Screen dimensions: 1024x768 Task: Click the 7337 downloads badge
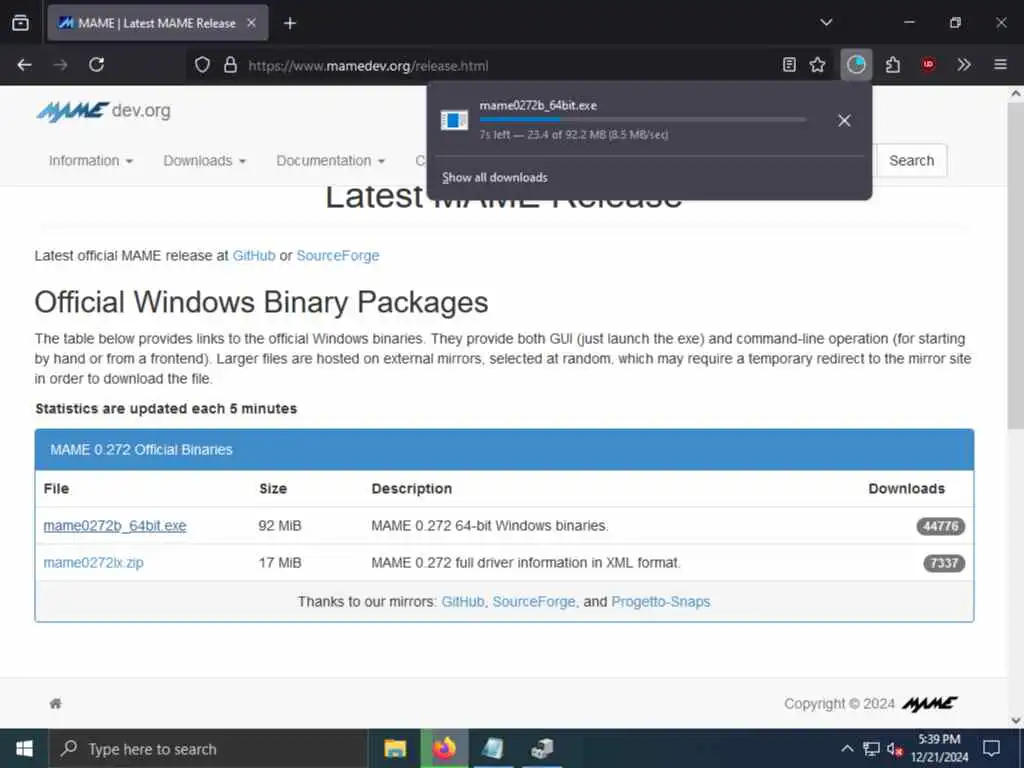(x=944, y=563)
